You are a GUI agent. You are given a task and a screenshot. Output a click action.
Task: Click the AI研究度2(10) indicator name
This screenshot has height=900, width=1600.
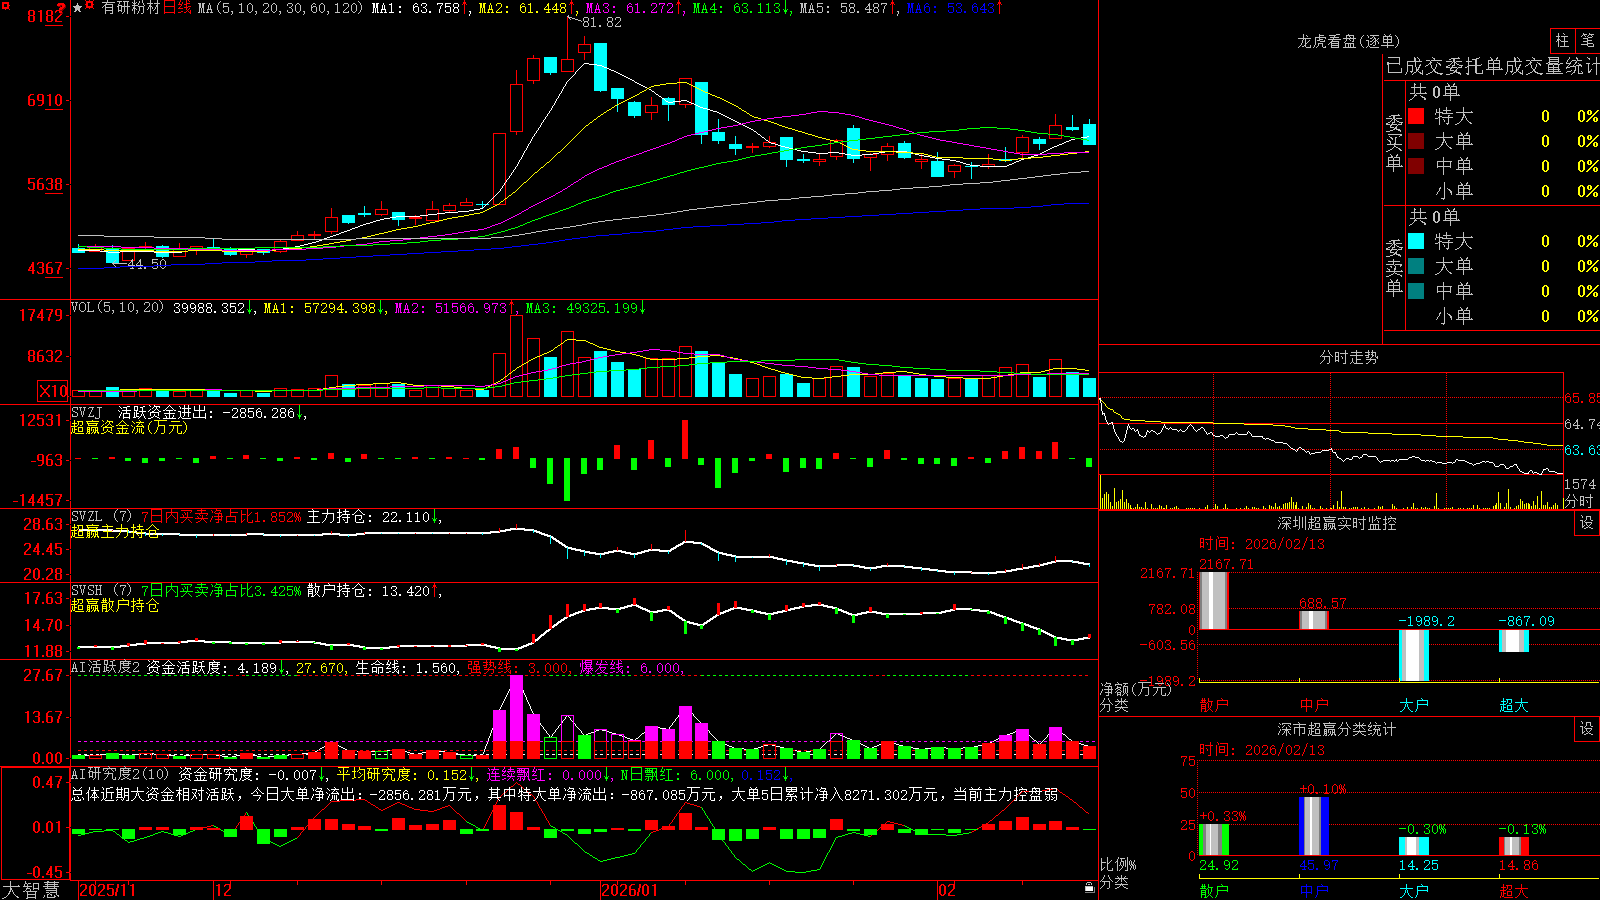(121, 774)
